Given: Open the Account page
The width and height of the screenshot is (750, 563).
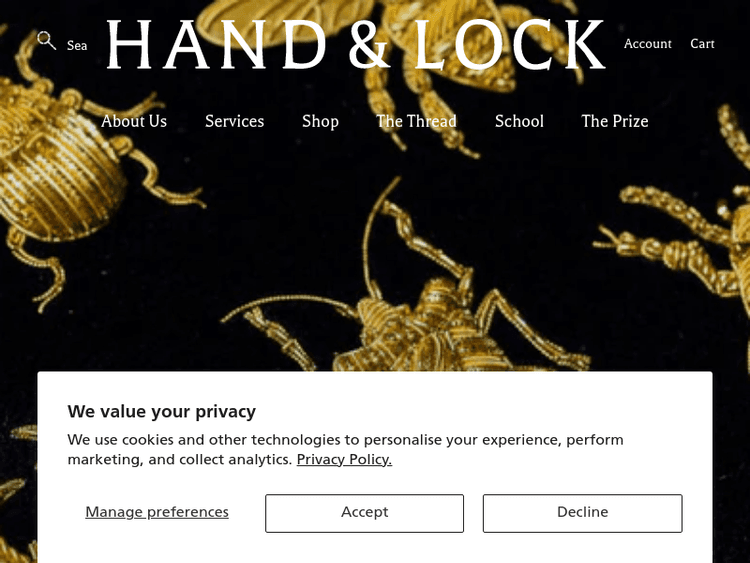Looking at the screenshot, I should pos(648,44).
